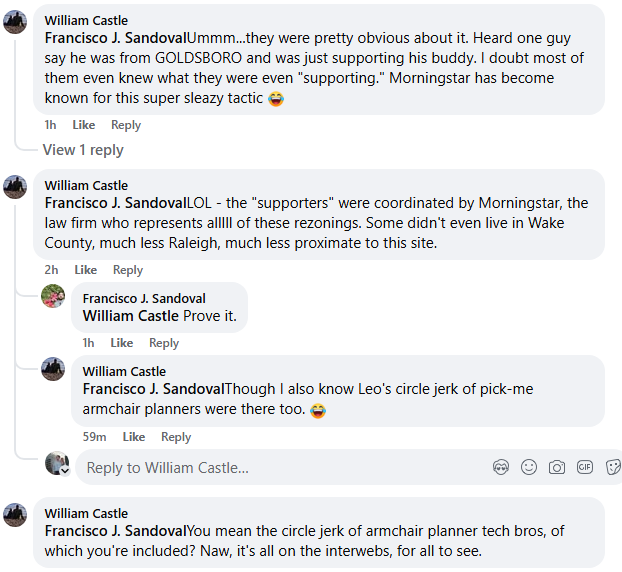
Task: Add a GIF to the reply
Action: tap(585, 467)
